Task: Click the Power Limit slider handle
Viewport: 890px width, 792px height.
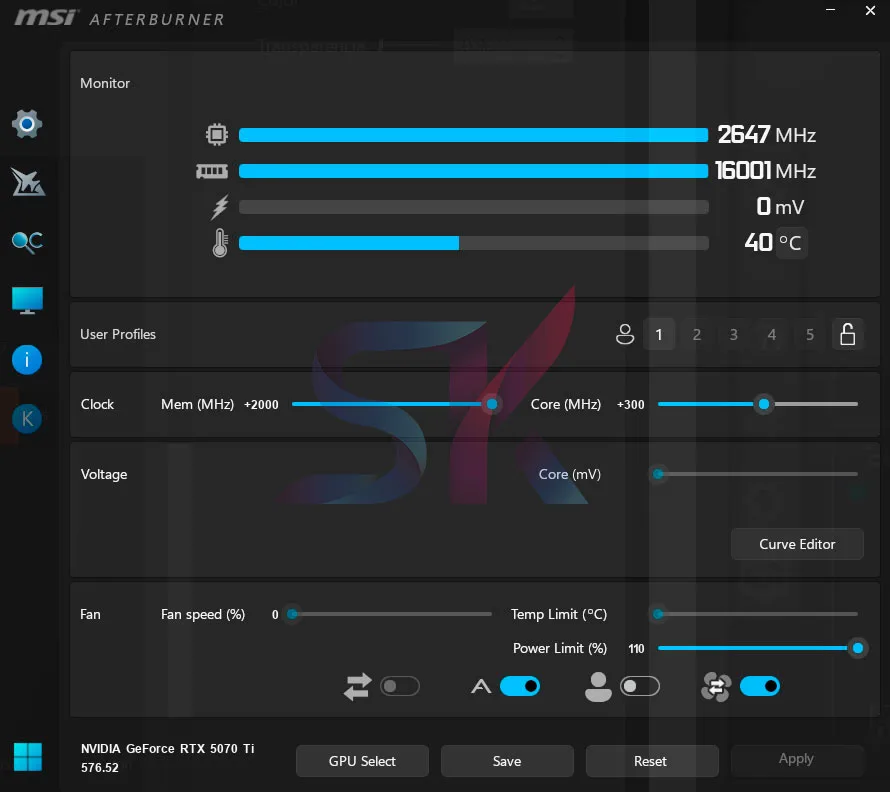Action: coord(858,648)
